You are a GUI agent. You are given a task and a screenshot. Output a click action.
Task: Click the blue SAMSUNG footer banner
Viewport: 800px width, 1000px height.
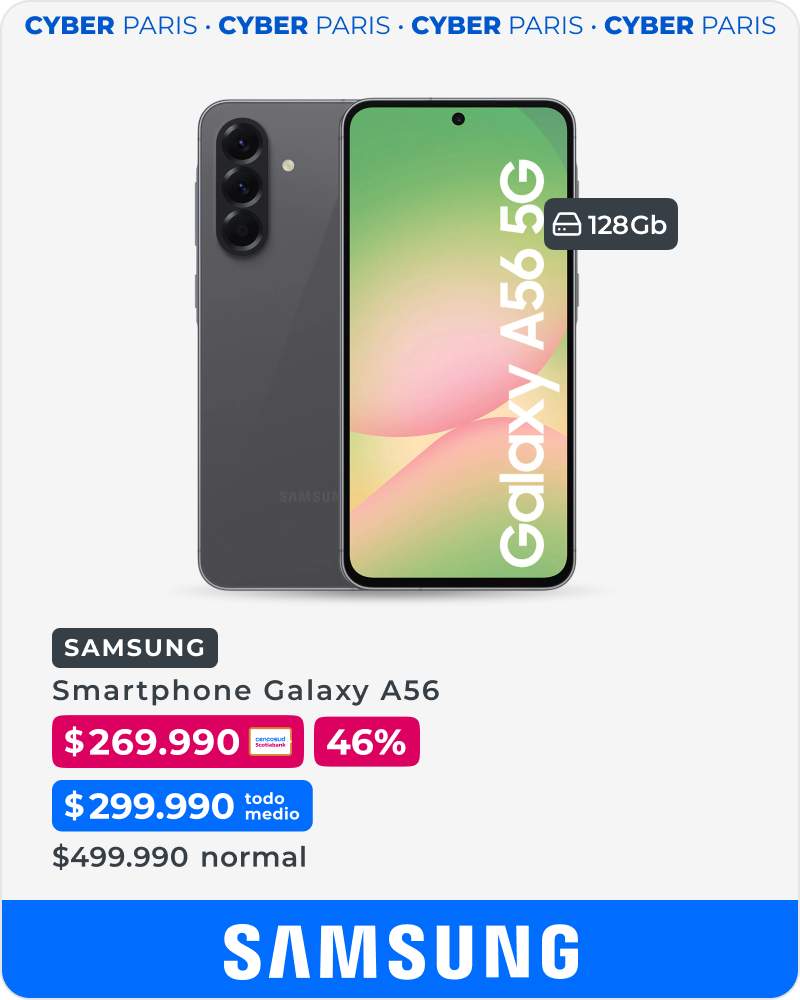tap(400, 949)
